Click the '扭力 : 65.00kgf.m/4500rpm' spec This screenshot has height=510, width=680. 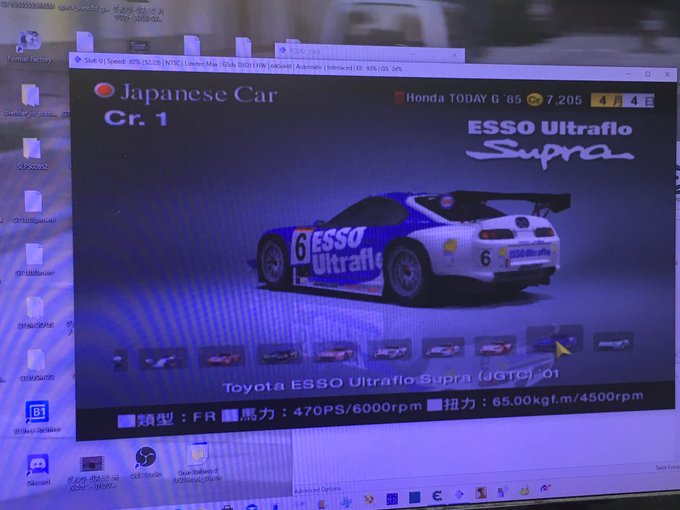click(x=535, y=400)
